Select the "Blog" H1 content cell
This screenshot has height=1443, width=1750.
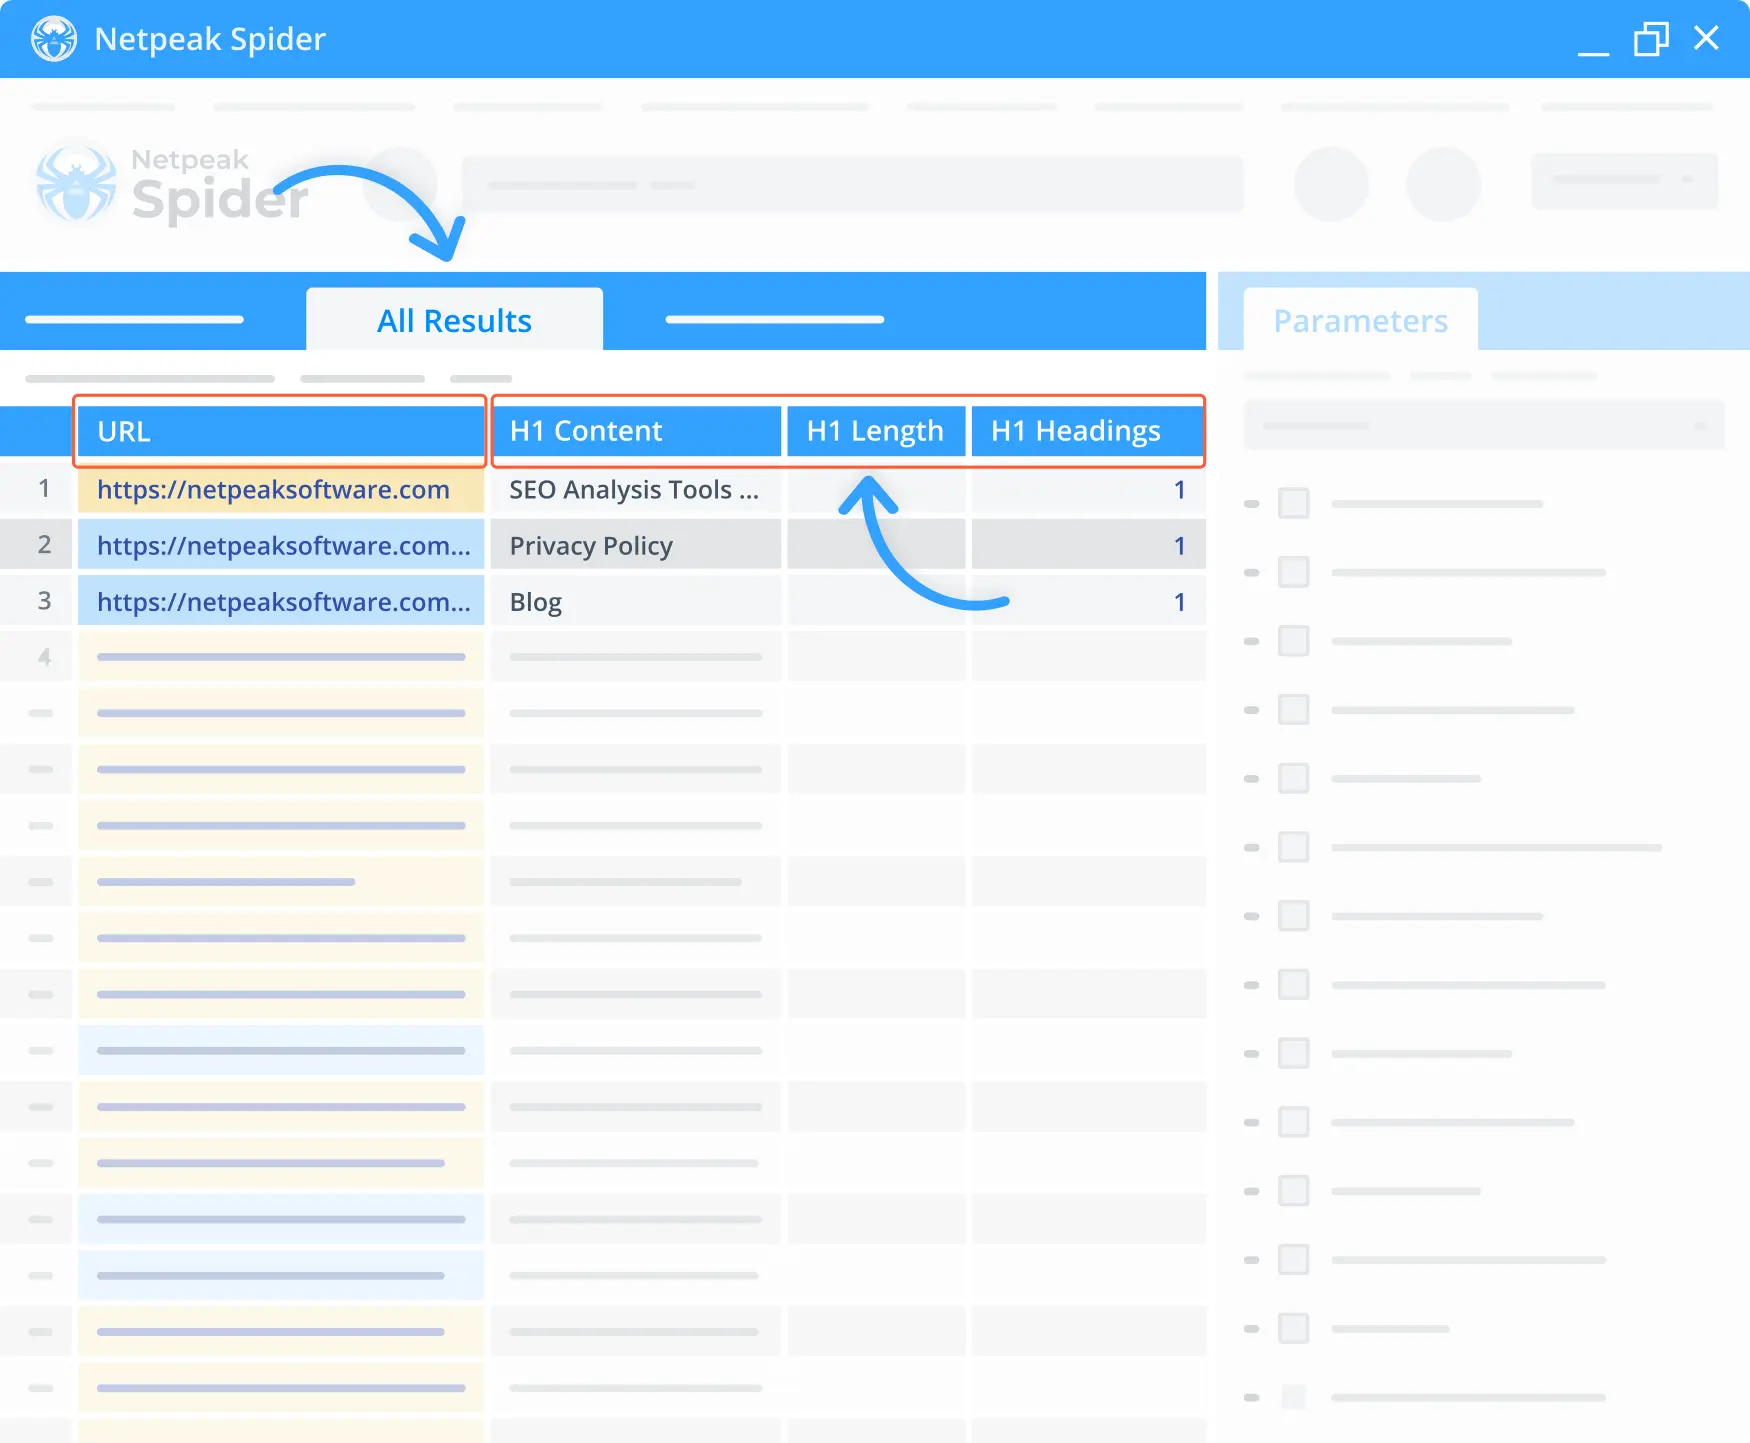point(636,602)
